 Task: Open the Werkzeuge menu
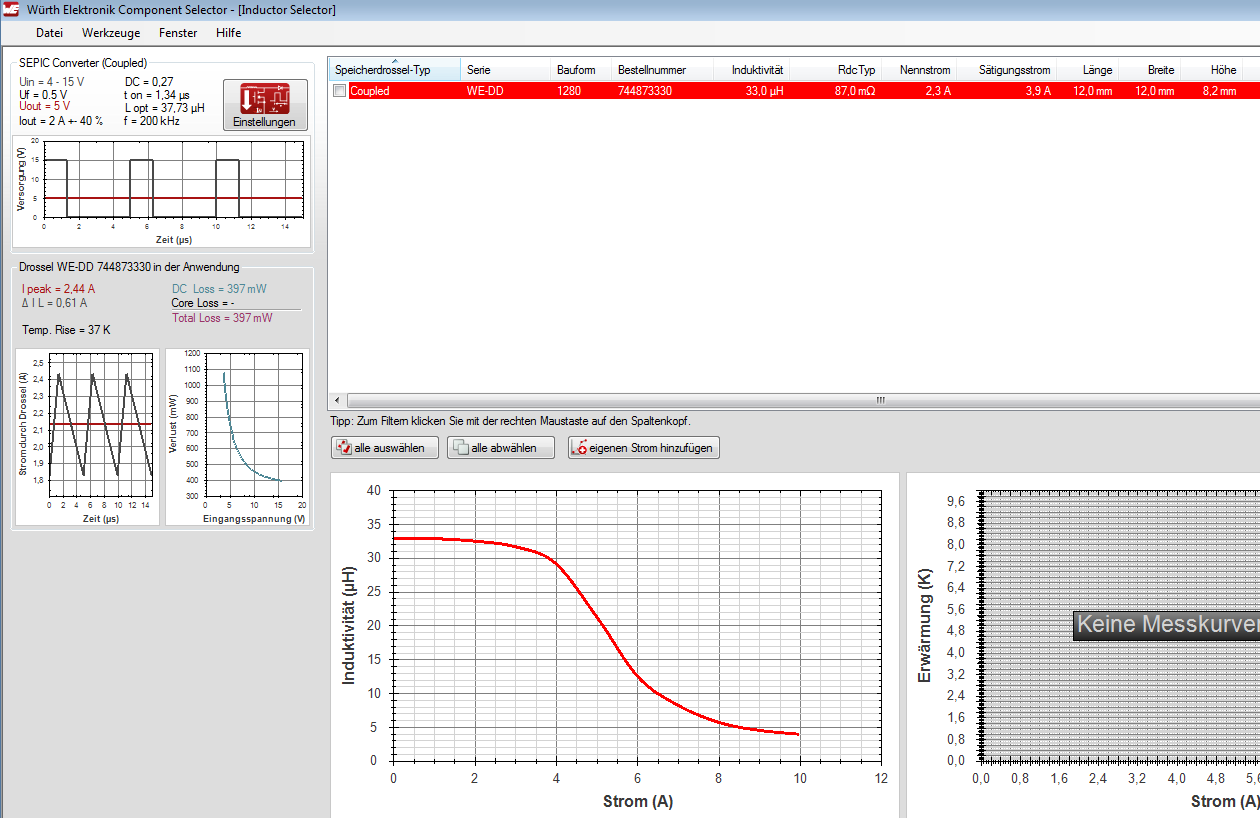pyautogui.click(x=111, y=33)
